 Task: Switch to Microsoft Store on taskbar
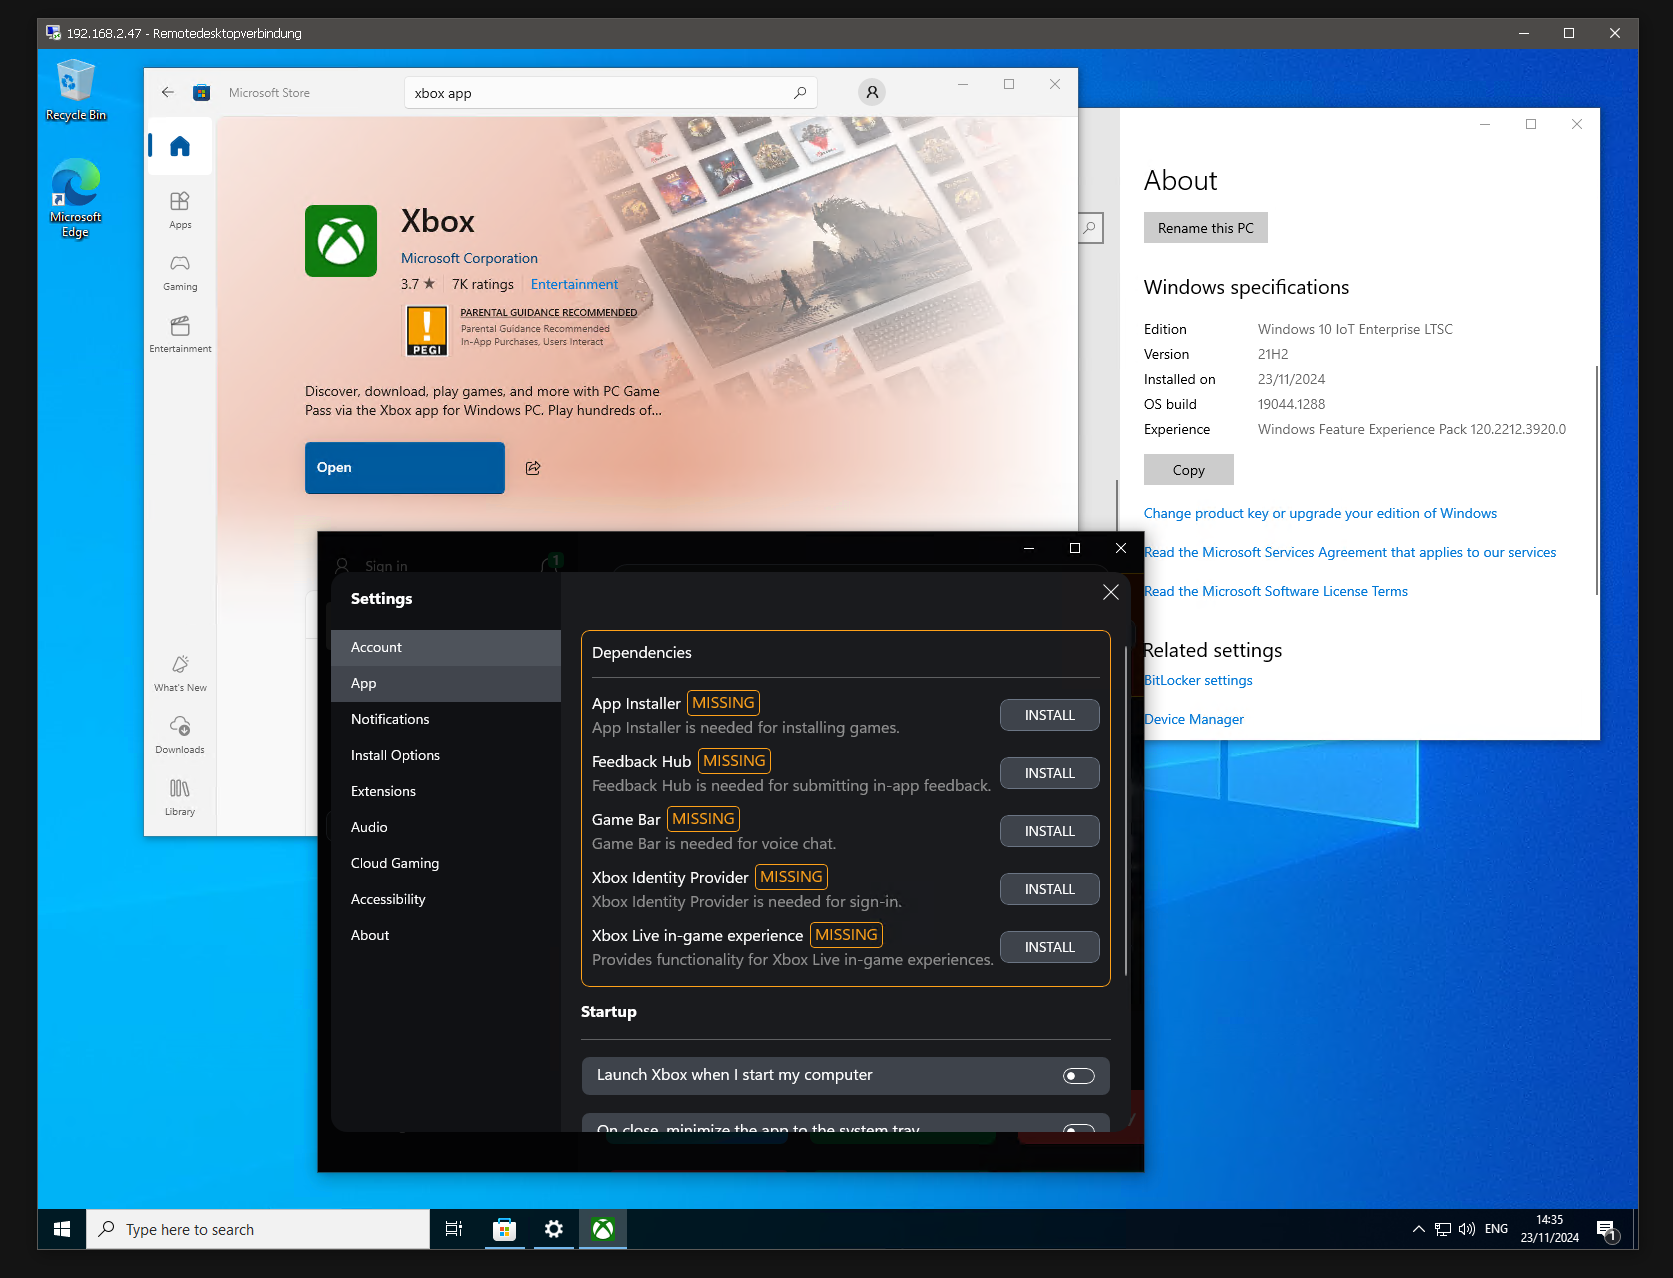pos(504,1229)
